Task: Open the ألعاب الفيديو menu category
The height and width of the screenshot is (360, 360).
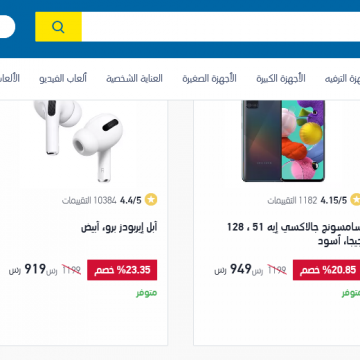Action: pyautogui.click(x=63, y=79)
